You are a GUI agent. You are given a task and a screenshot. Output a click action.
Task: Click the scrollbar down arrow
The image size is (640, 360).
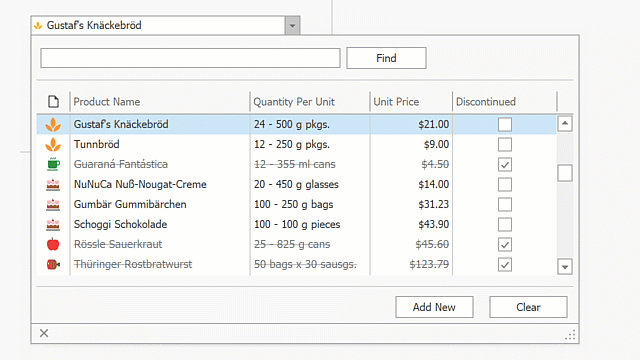point(565,267)
